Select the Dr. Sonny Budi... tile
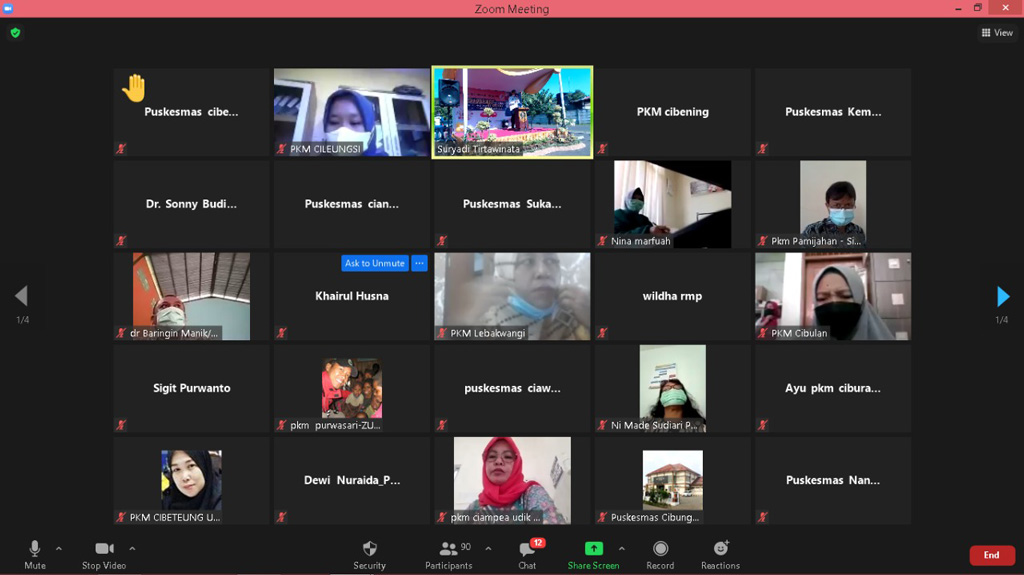 pos(191,205)
